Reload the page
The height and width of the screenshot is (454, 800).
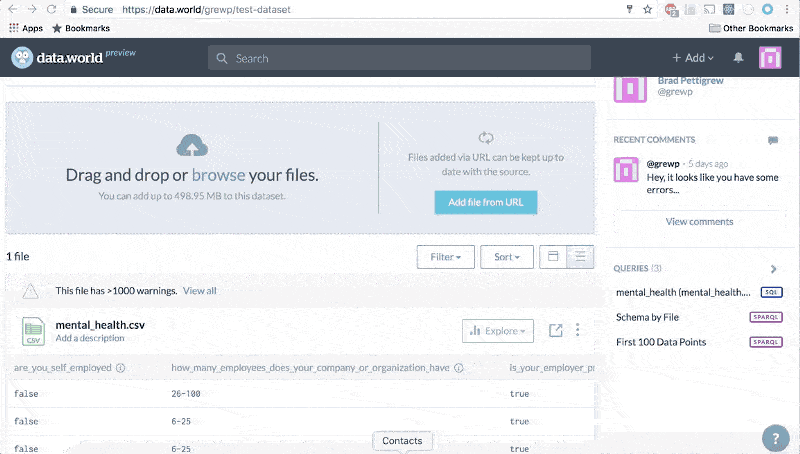(x=52, y=9)
